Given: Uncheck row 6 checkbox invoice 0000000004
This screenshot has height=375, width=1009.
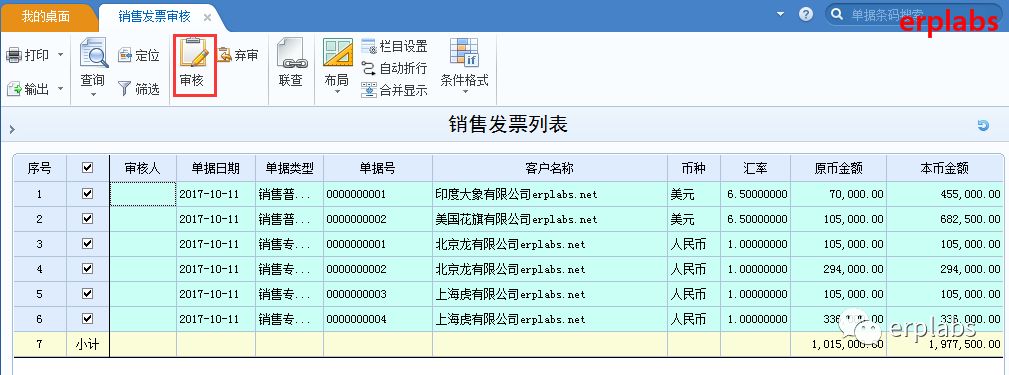Looking at the screenshot, I should click(x=88, y=319).
